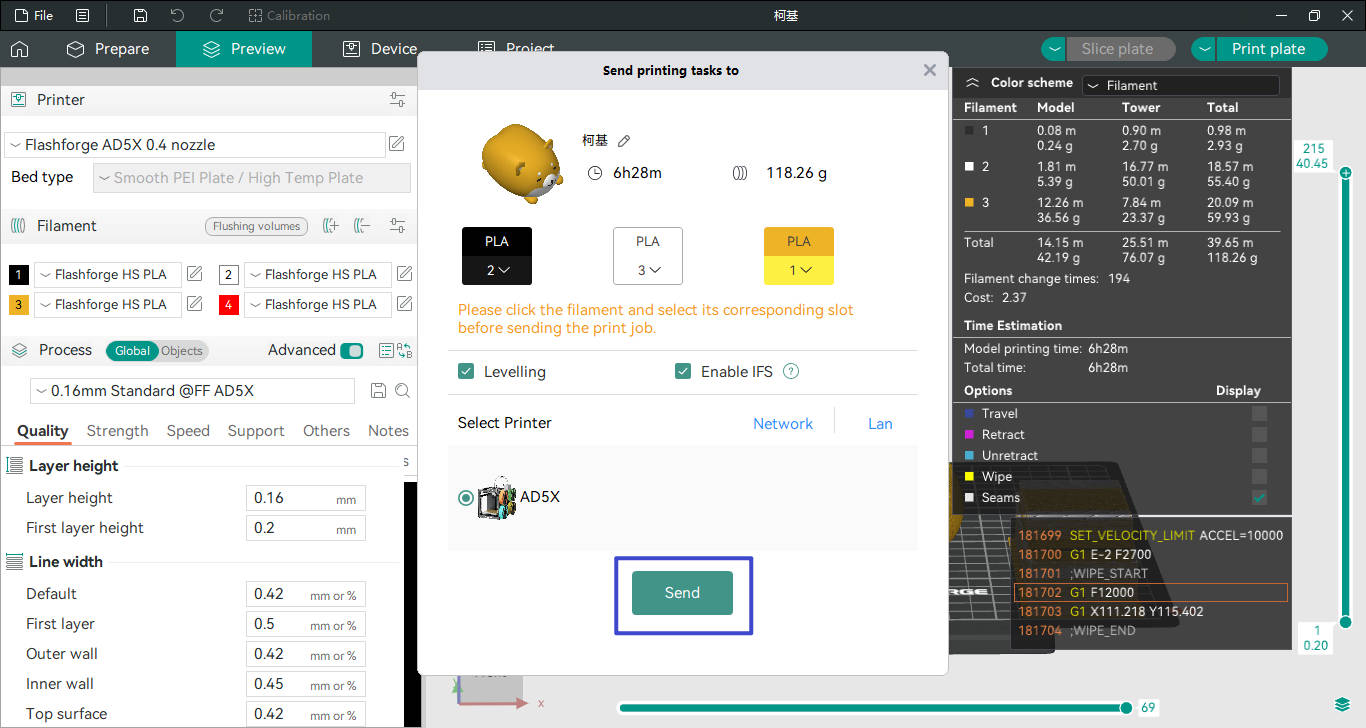Toggle the Levelling checkbox
The width and height of the screenshot is (1366, 728).
[x=466, y=371]
